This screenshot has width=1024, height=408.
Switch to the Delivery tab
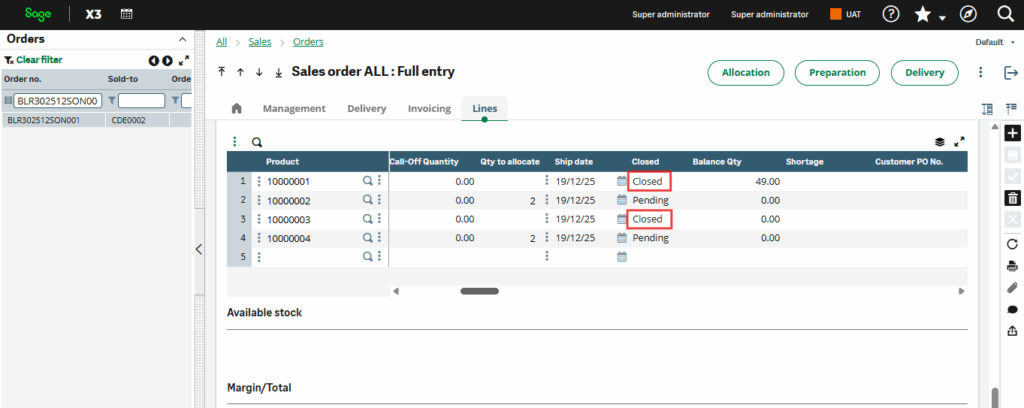click(366, 108)
